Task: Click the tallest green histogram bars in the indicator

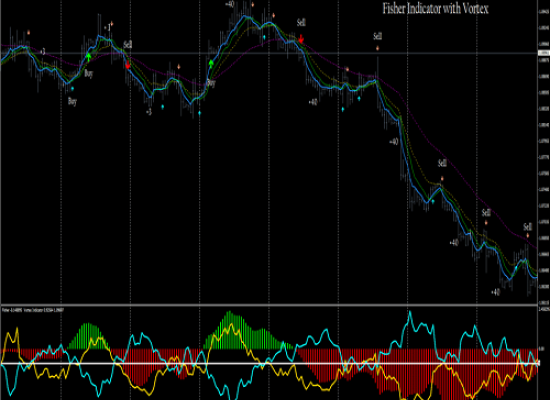Action: pyautogui.click(x=229, y=329)
